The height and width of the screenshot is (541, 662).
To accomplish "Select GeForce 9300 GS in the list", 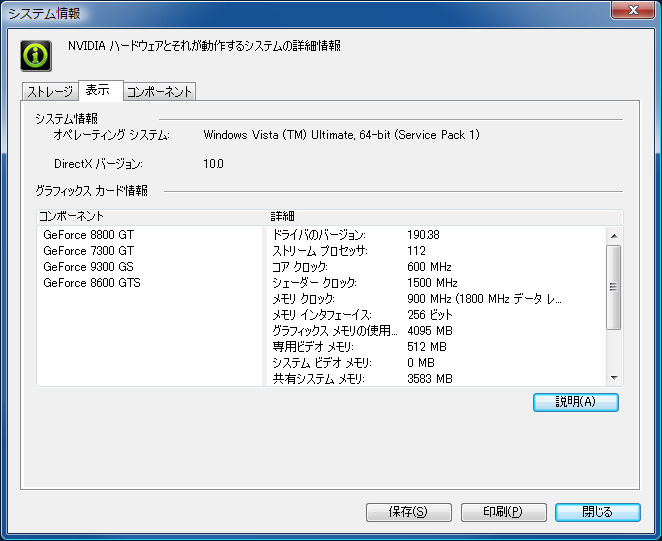I will pyautogui.click(x=88, y=267).
